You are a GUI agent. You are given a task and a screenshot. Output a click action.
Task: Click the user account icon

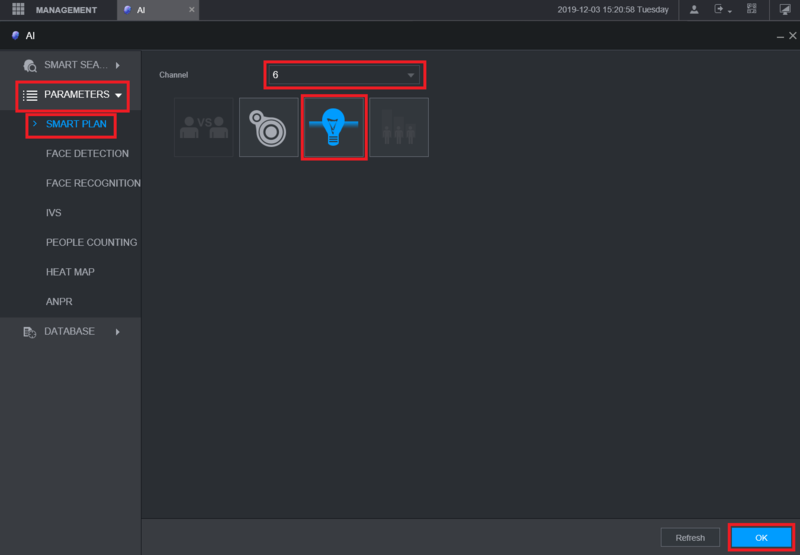[694, 9]
